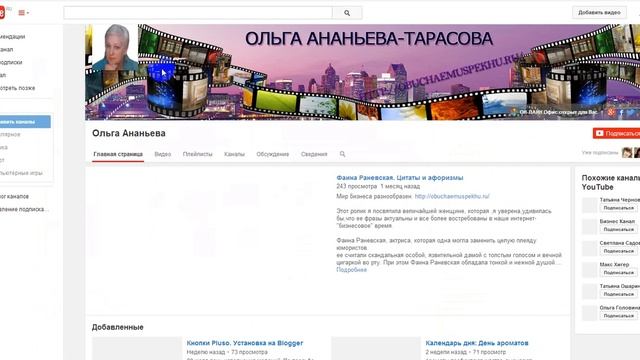Open thumbnail of Кнопки Pluso video
The image size is (640, 360).
(x=137, y=349)
